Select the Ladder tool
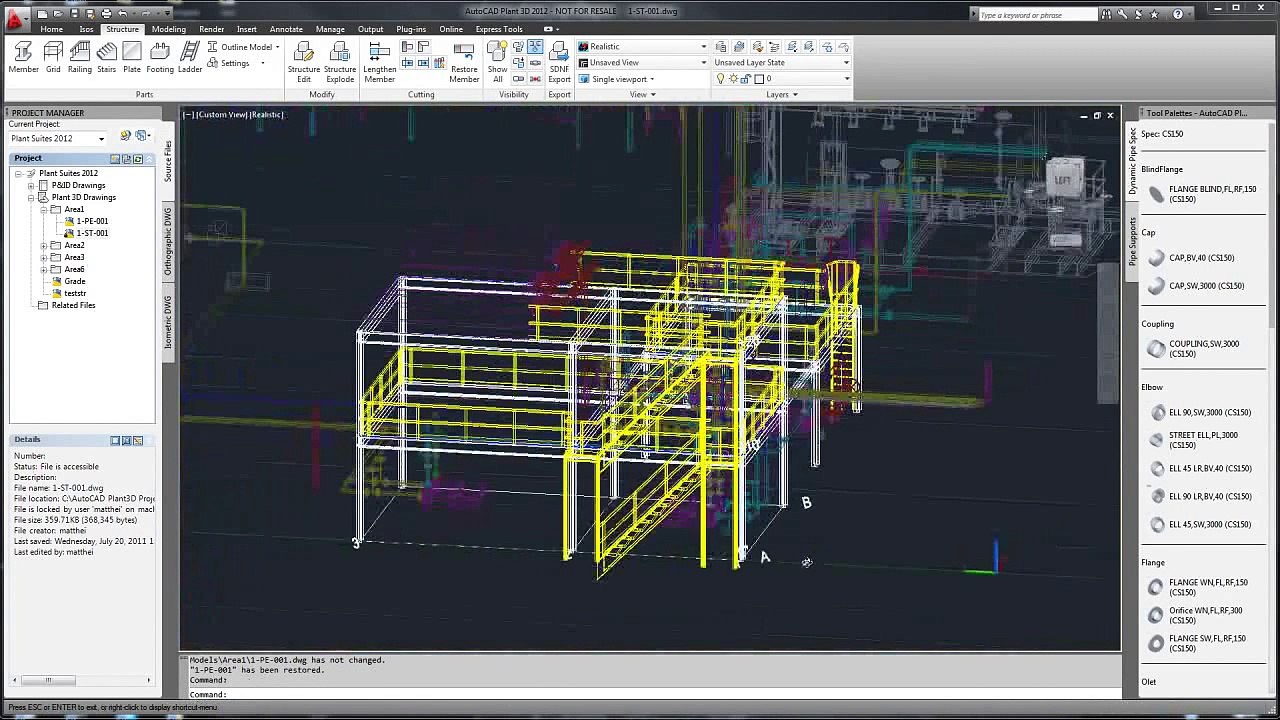The height and width of the screenshot is (720, 1280). point(190,58)
